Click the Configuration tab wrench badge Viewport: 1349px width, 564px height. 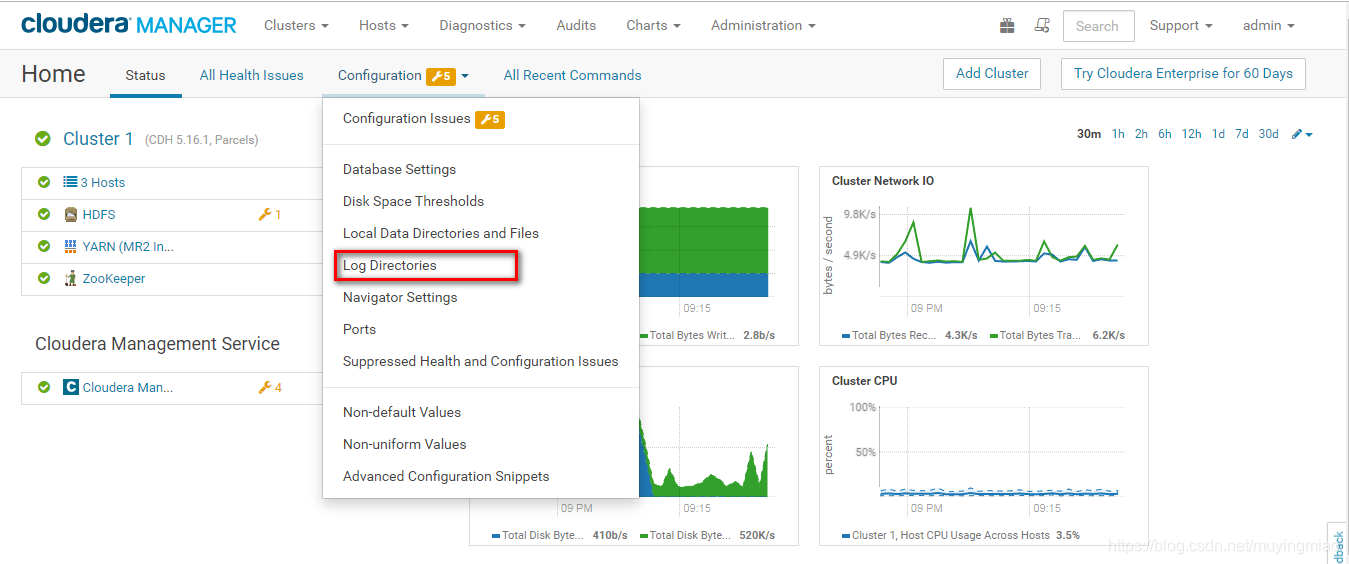(441, 76)
